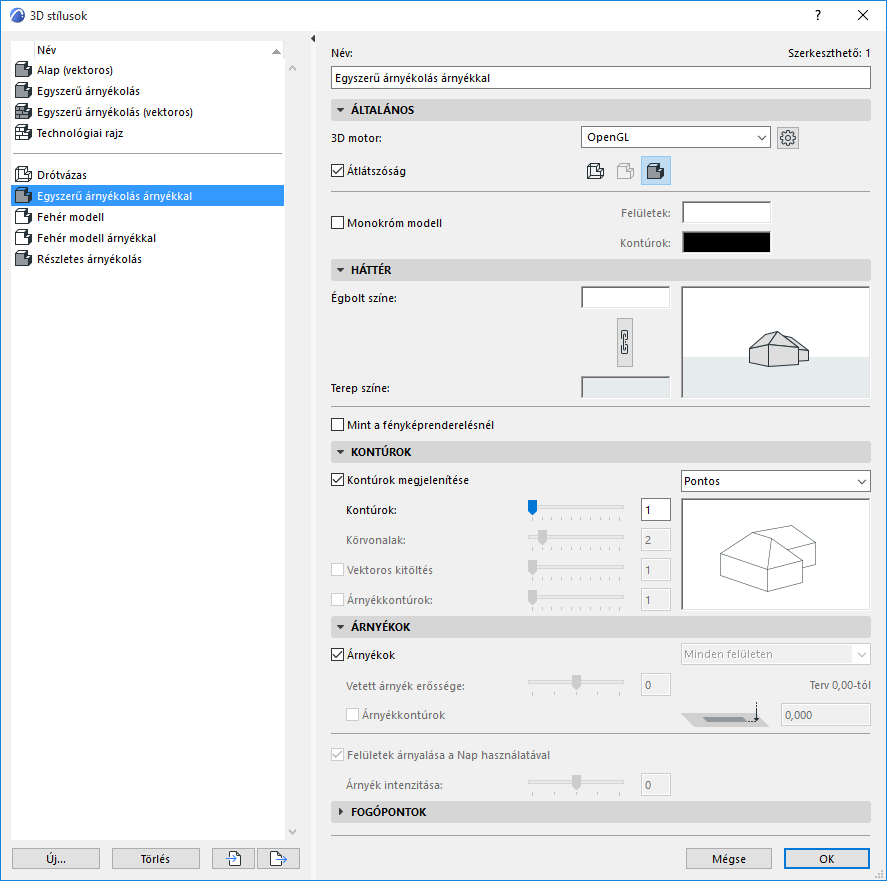The image size is (887, 881).
Task: Click the contours preview house thumbnail
Action: [x=776, y=554]
